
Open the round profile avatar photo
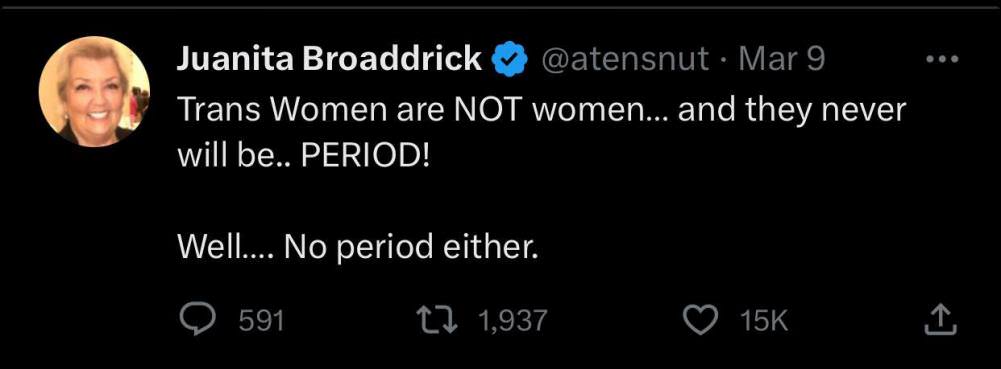[94, 92]
